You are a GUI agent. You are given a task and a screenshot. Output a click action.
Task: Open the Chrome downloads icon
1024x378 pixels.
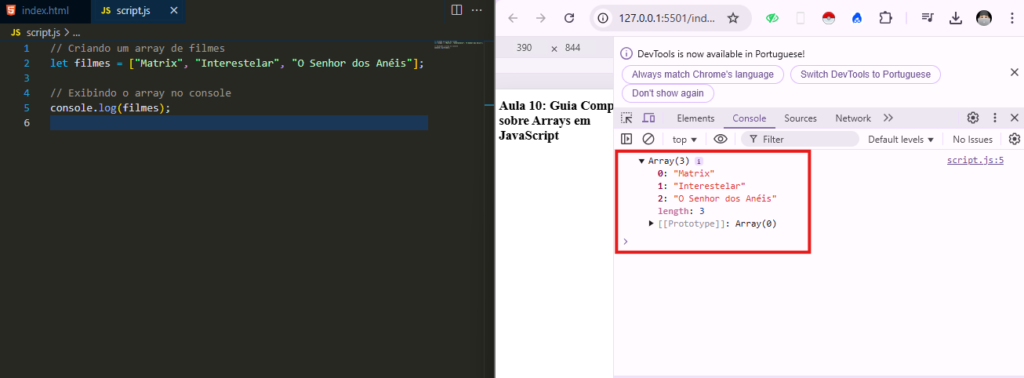pos(956,18)
